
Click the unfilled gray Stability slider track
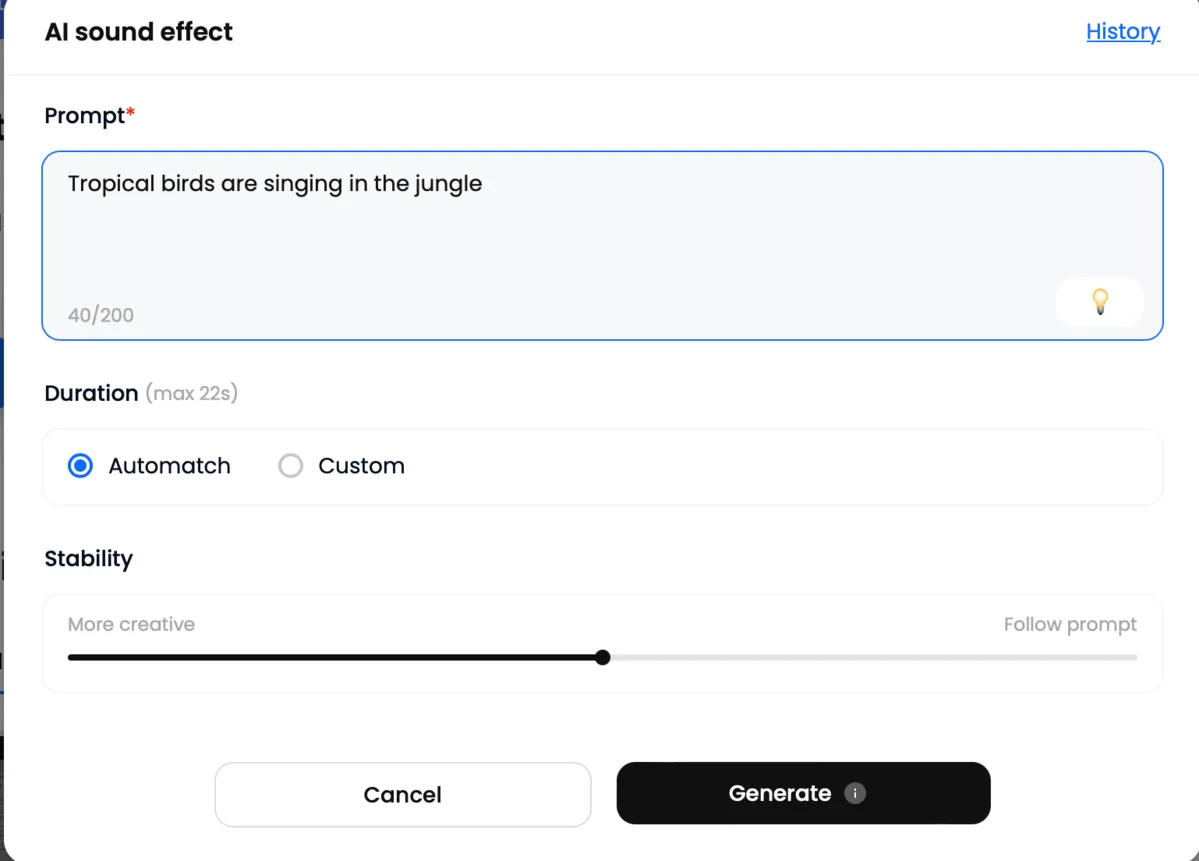[x=870, y=657]
